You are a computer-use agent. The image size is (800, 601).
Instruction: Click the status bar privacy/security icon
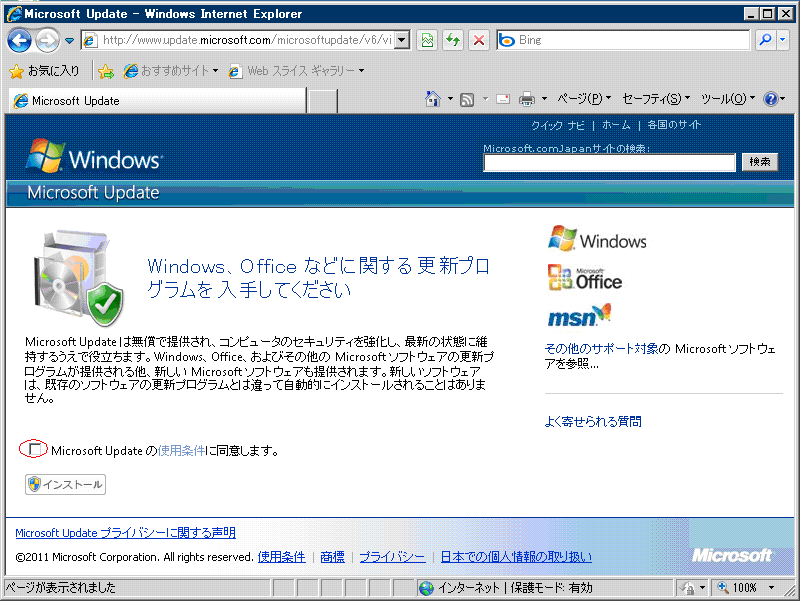point(687,588)
